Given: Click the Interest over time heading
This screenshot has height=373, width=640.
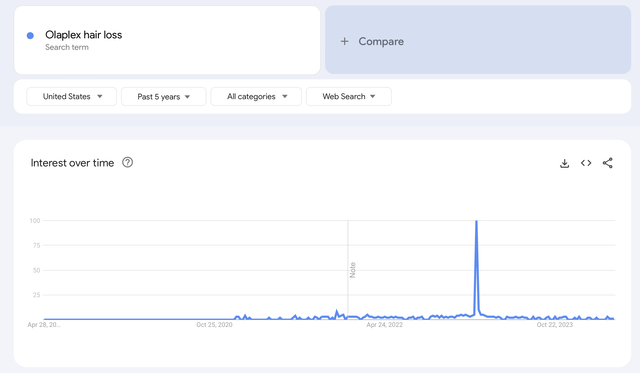Looking at the screenshot, I should tap(72, 163).
